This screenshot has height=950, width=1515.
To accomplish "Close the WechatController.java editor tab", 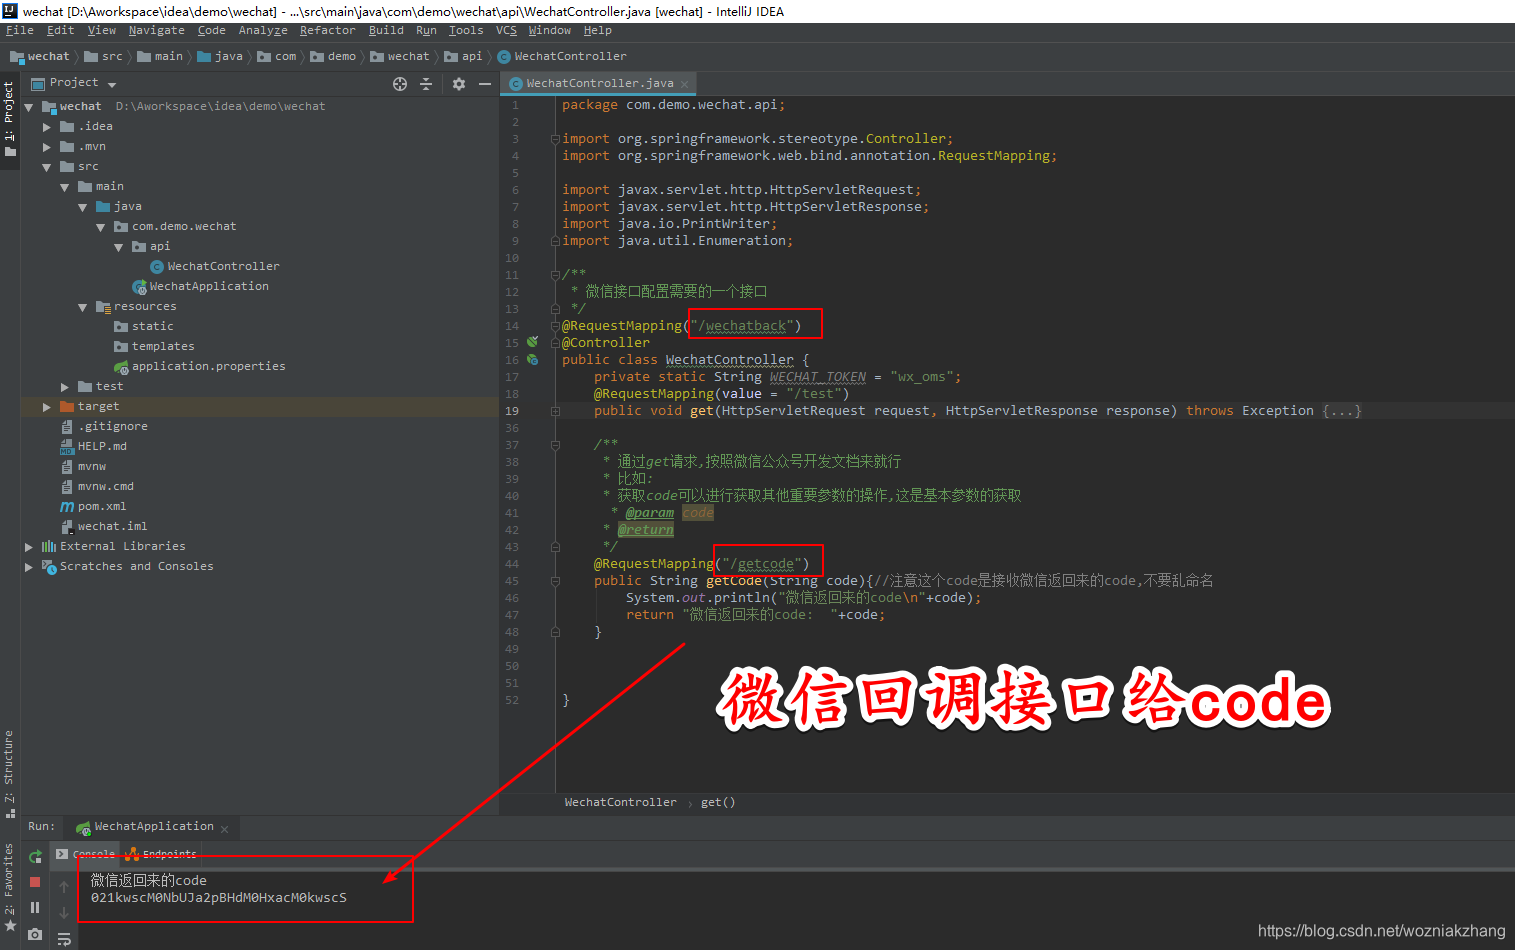I will (684, 84).
